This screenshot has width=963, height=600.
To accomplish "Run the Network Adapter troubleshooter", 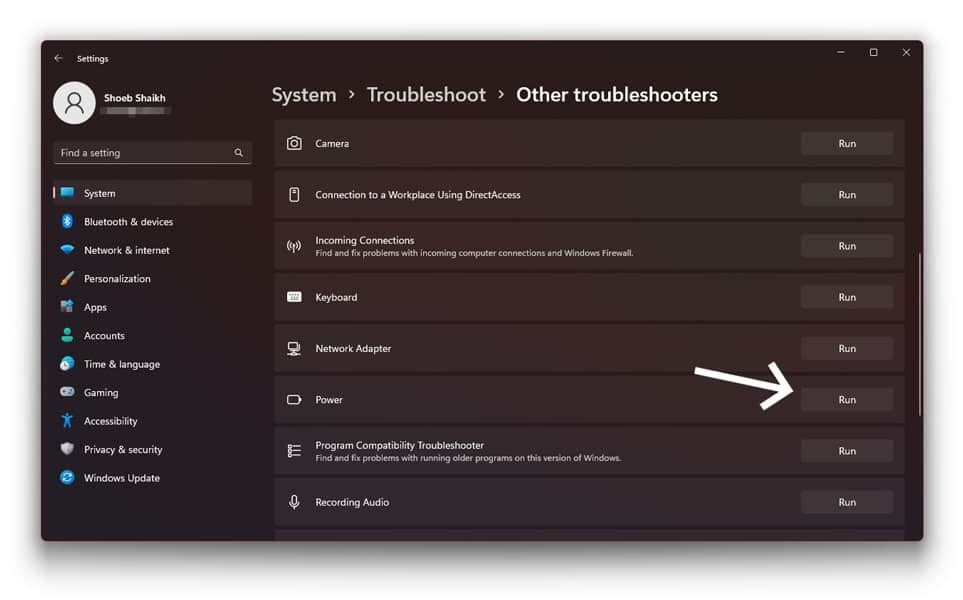I will (847, 348).
